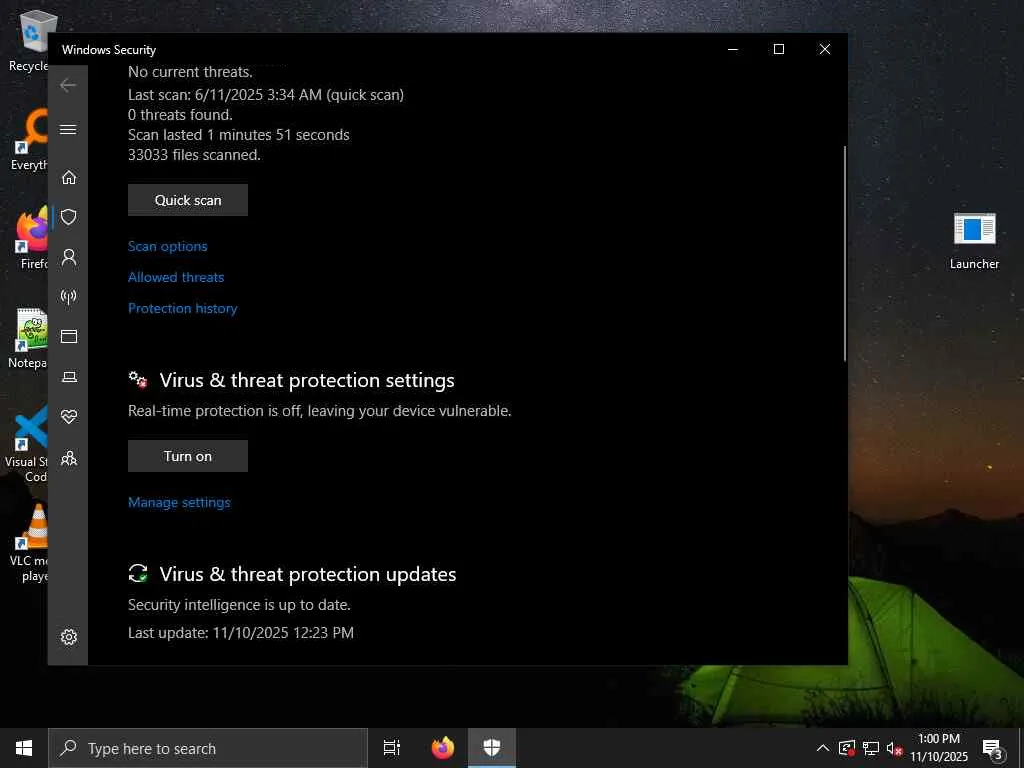The width and height of the screenshot is (1024, 768).
Task: Click the 'Last update: 11/10/2025 12:23 PM' text
Action: 241,633
